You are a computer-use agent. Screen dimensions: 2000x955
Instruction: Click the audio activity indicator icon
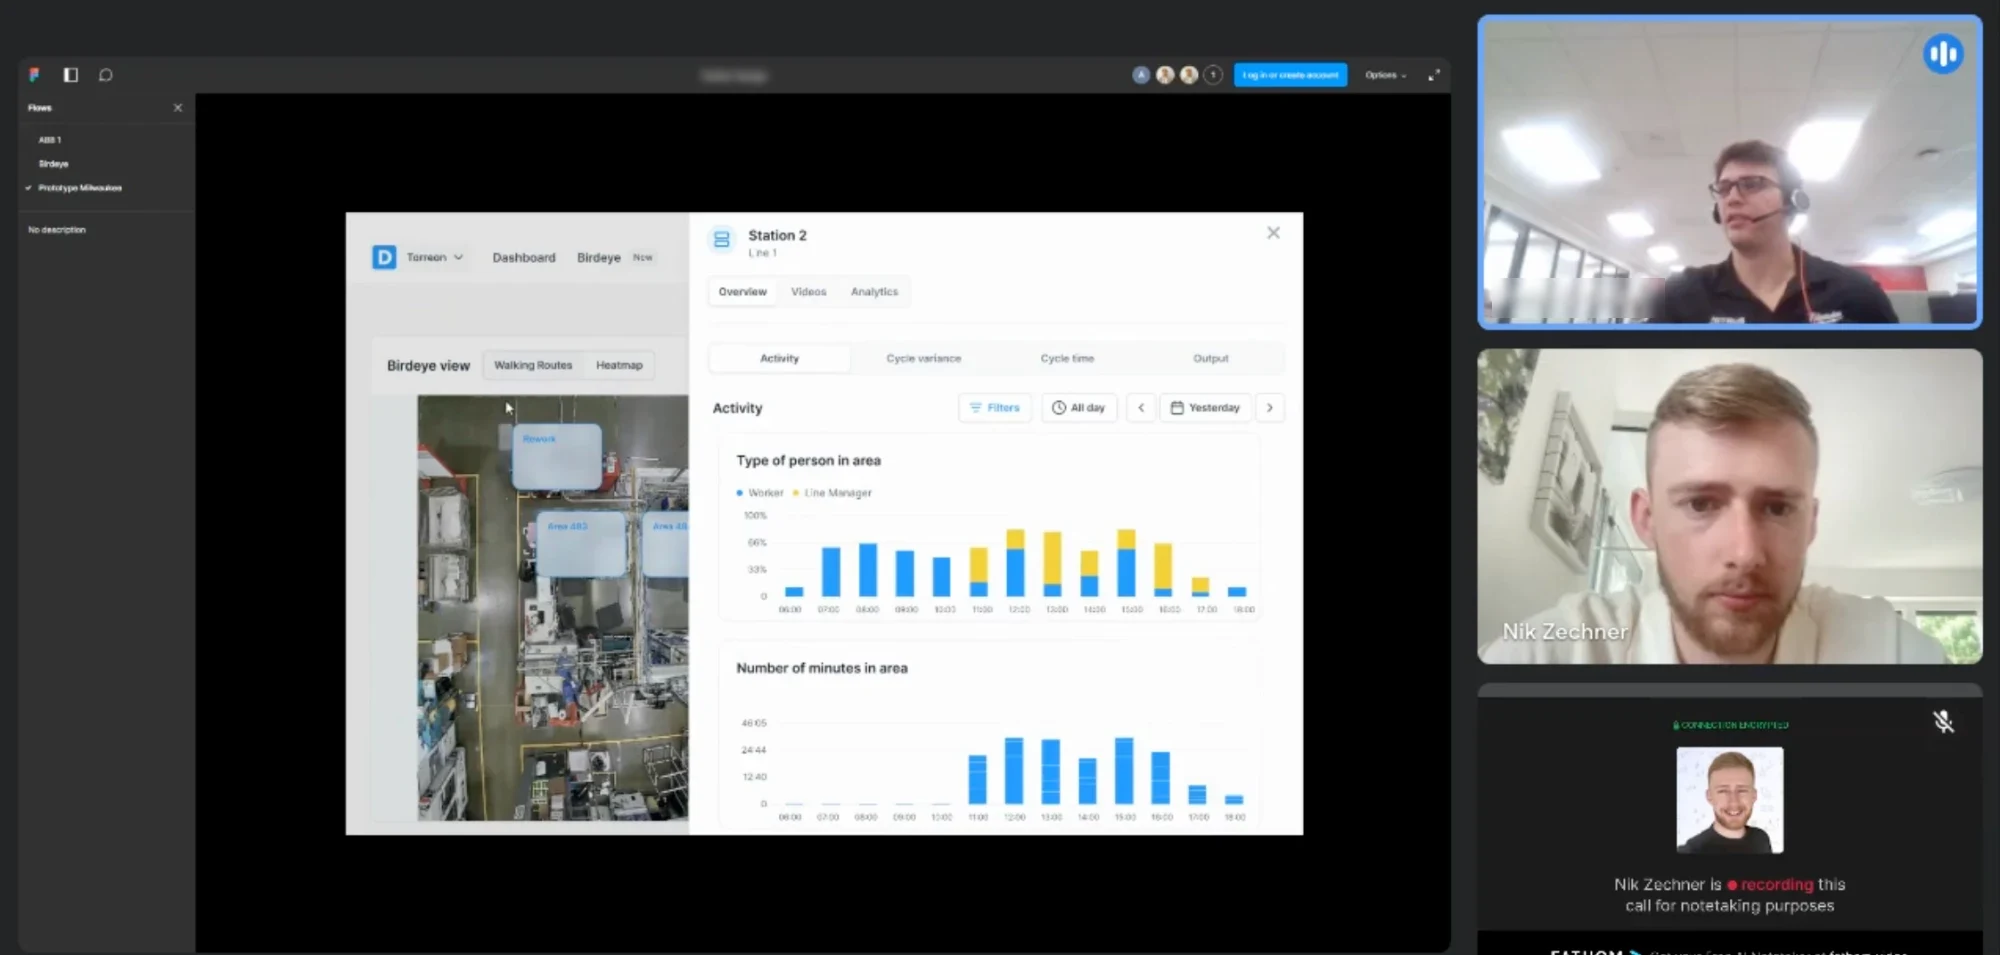[1943, 54]
